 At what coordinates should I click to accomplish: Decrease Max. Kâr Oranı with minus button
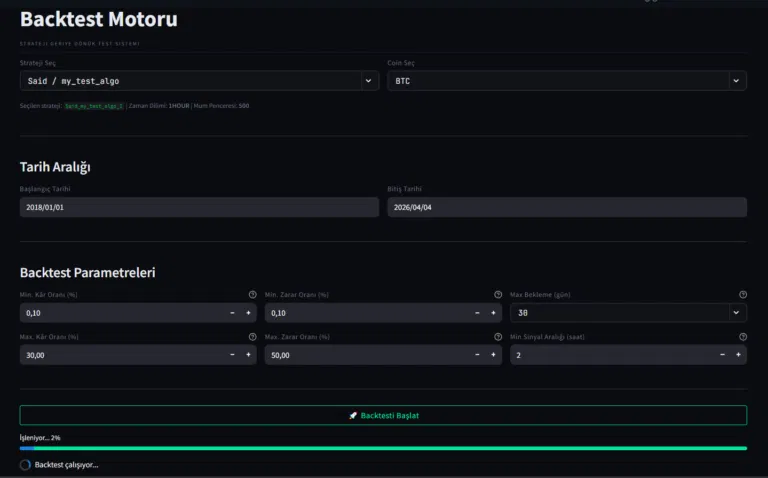(x=232, y=355)
